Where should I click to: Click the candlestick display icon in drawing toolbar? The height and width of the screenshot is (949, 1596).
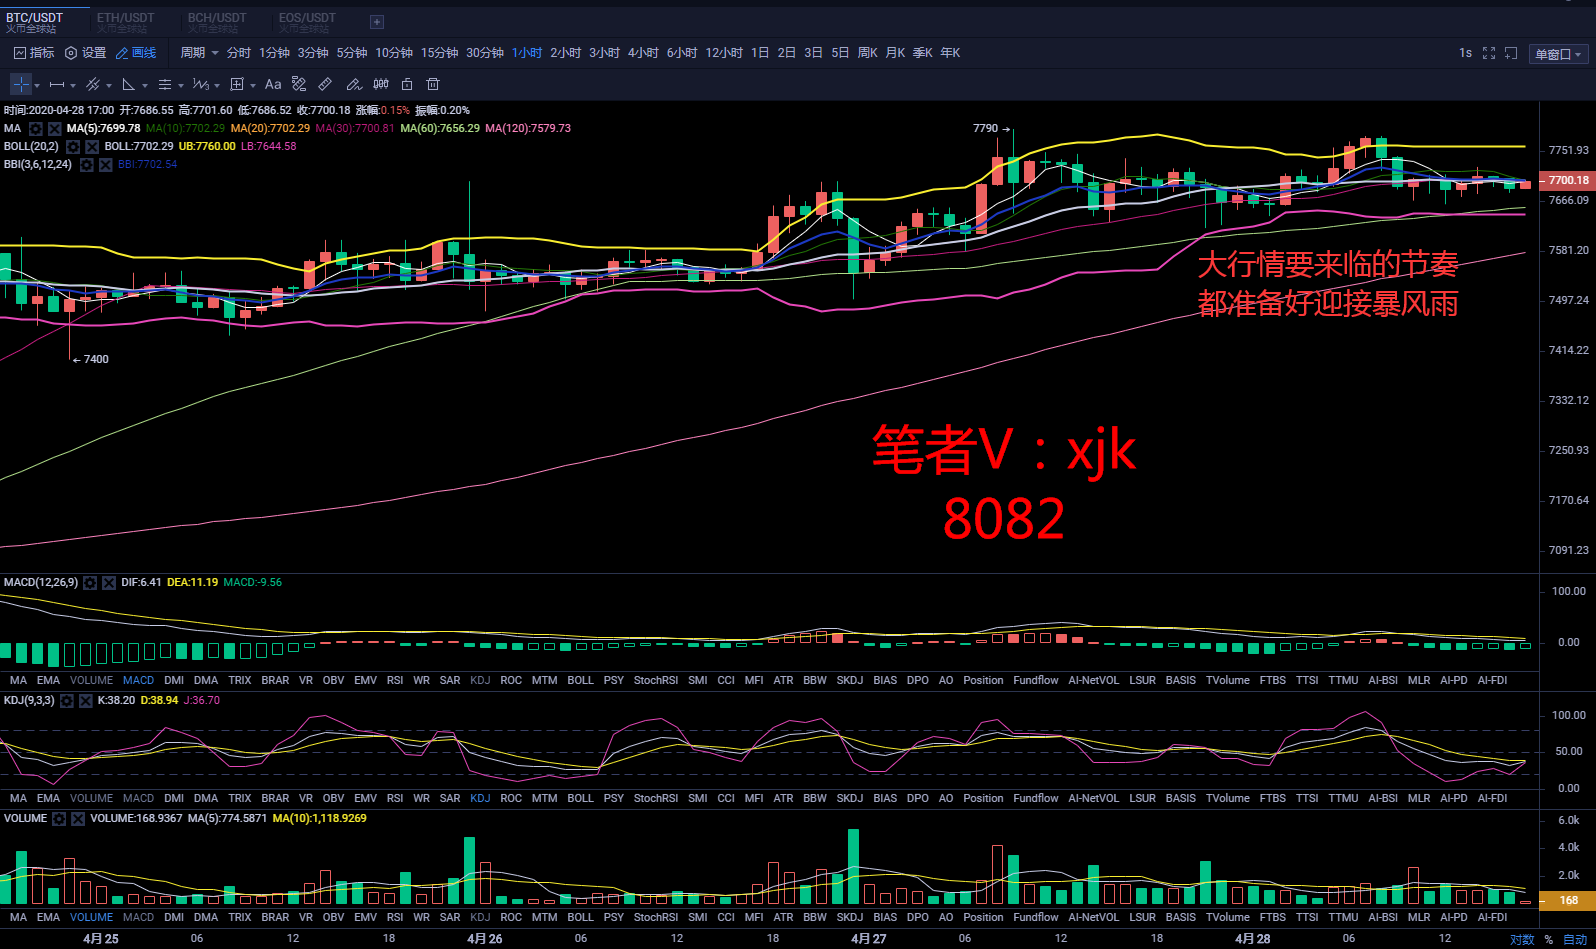coord(380,84)
